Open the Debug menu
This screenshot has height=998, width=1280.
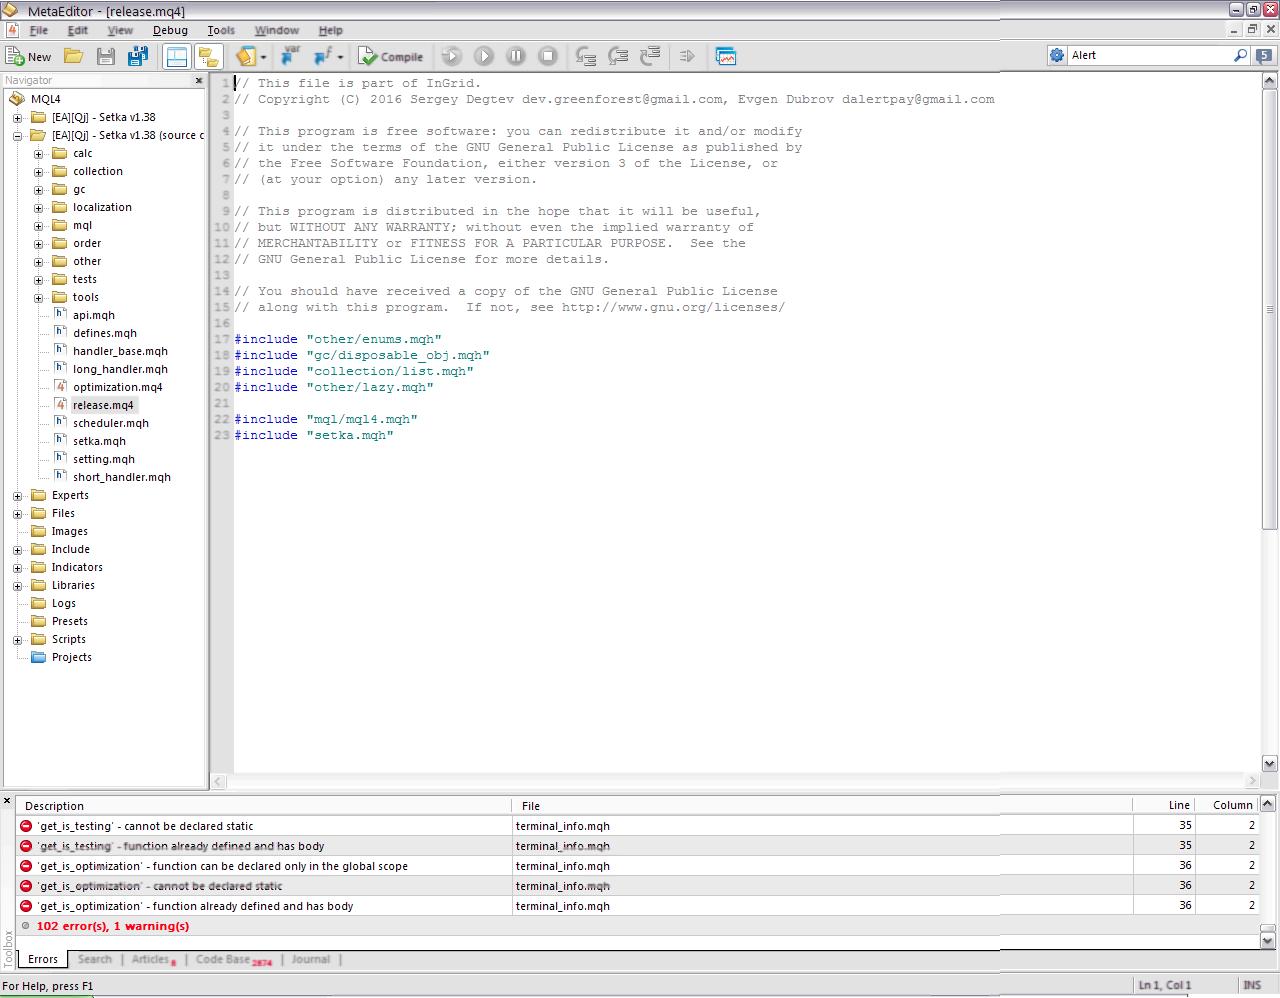(x=170, y=30)
